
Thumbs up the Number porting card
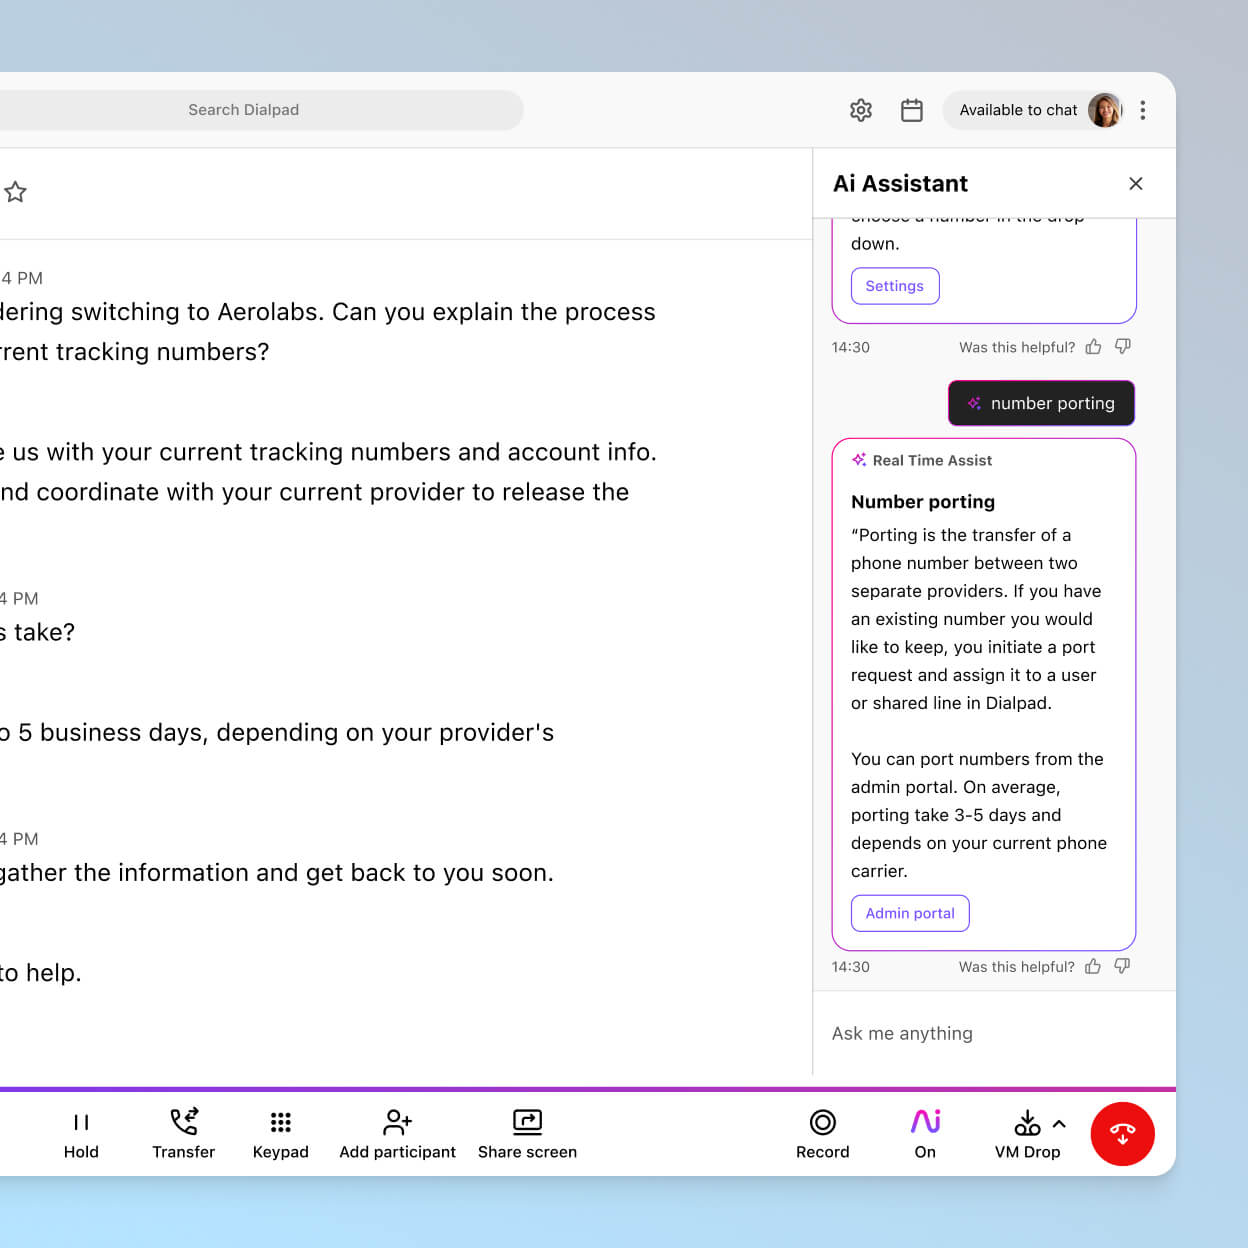tap(1093, 967)
